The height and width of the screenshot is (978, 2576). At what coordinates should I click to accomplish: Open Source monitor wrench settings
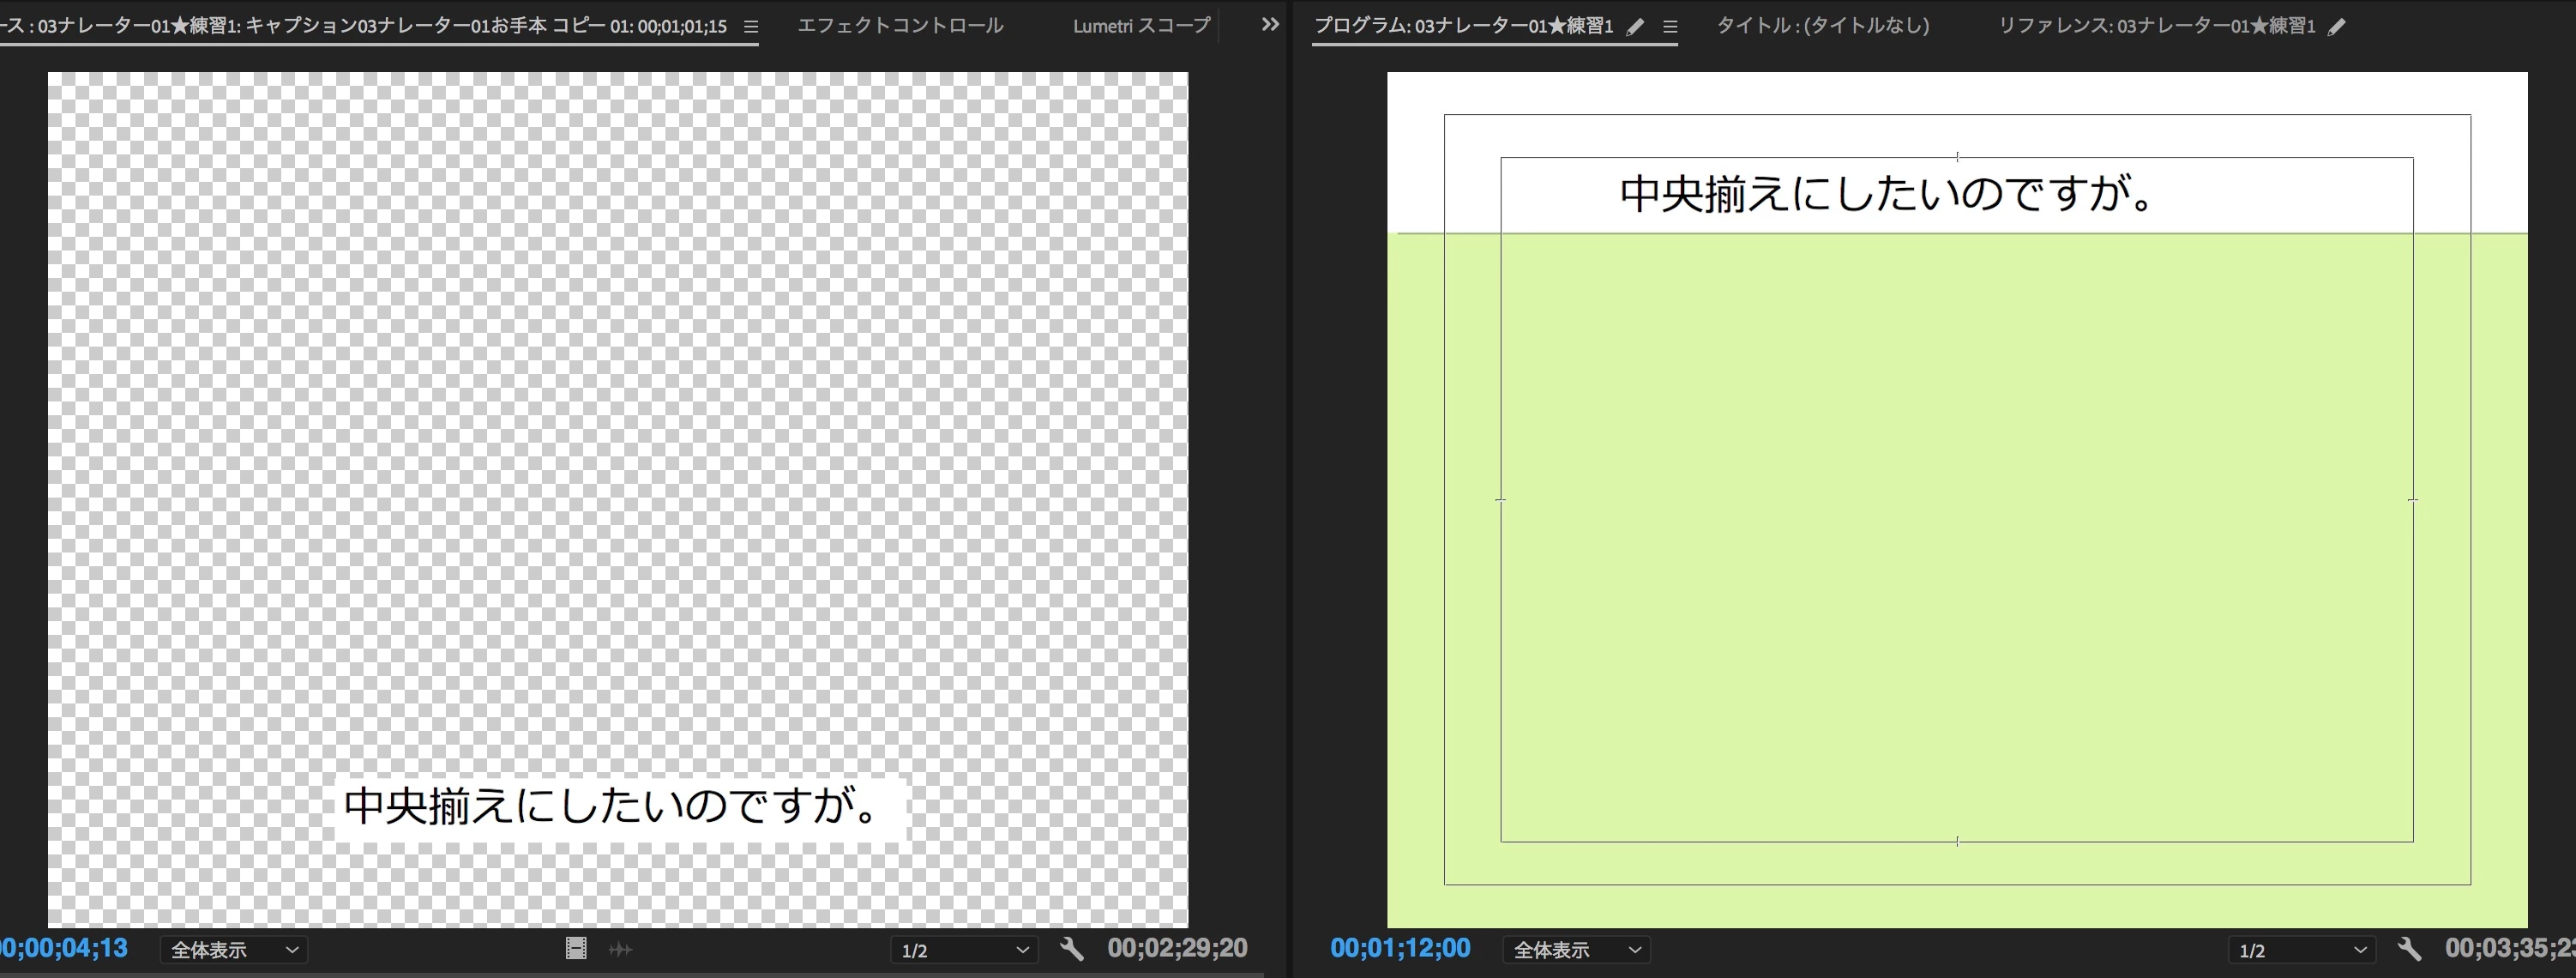coord(1072,949)
